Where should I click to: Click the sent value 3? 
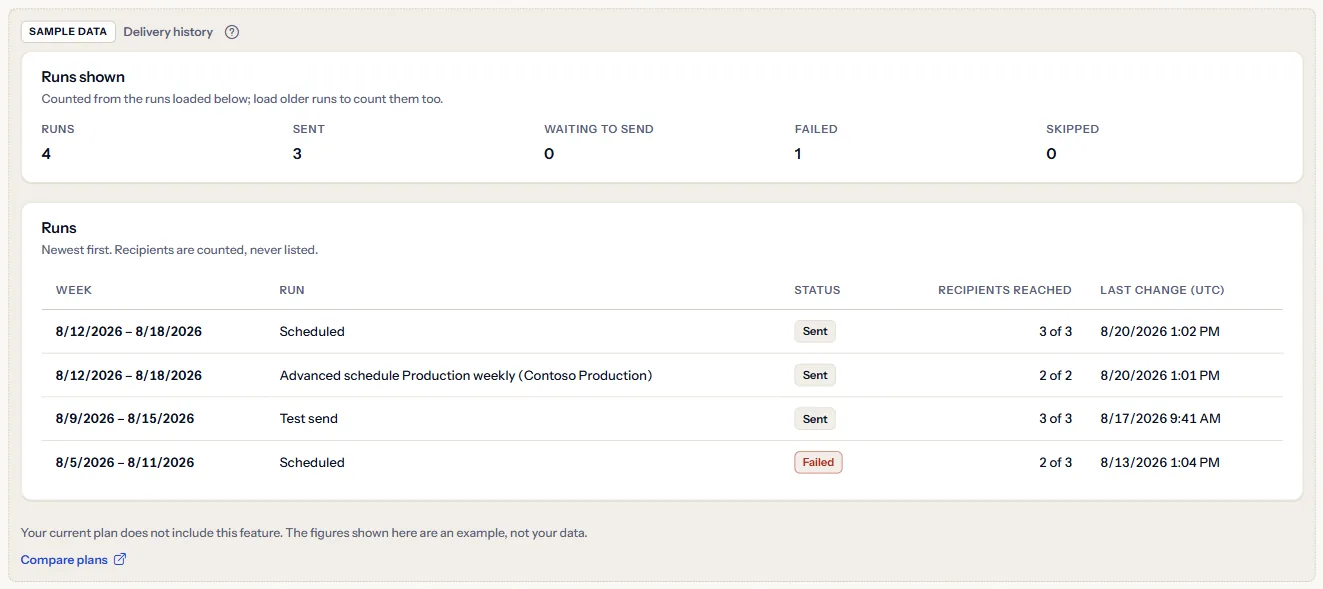tap(297, 154)
